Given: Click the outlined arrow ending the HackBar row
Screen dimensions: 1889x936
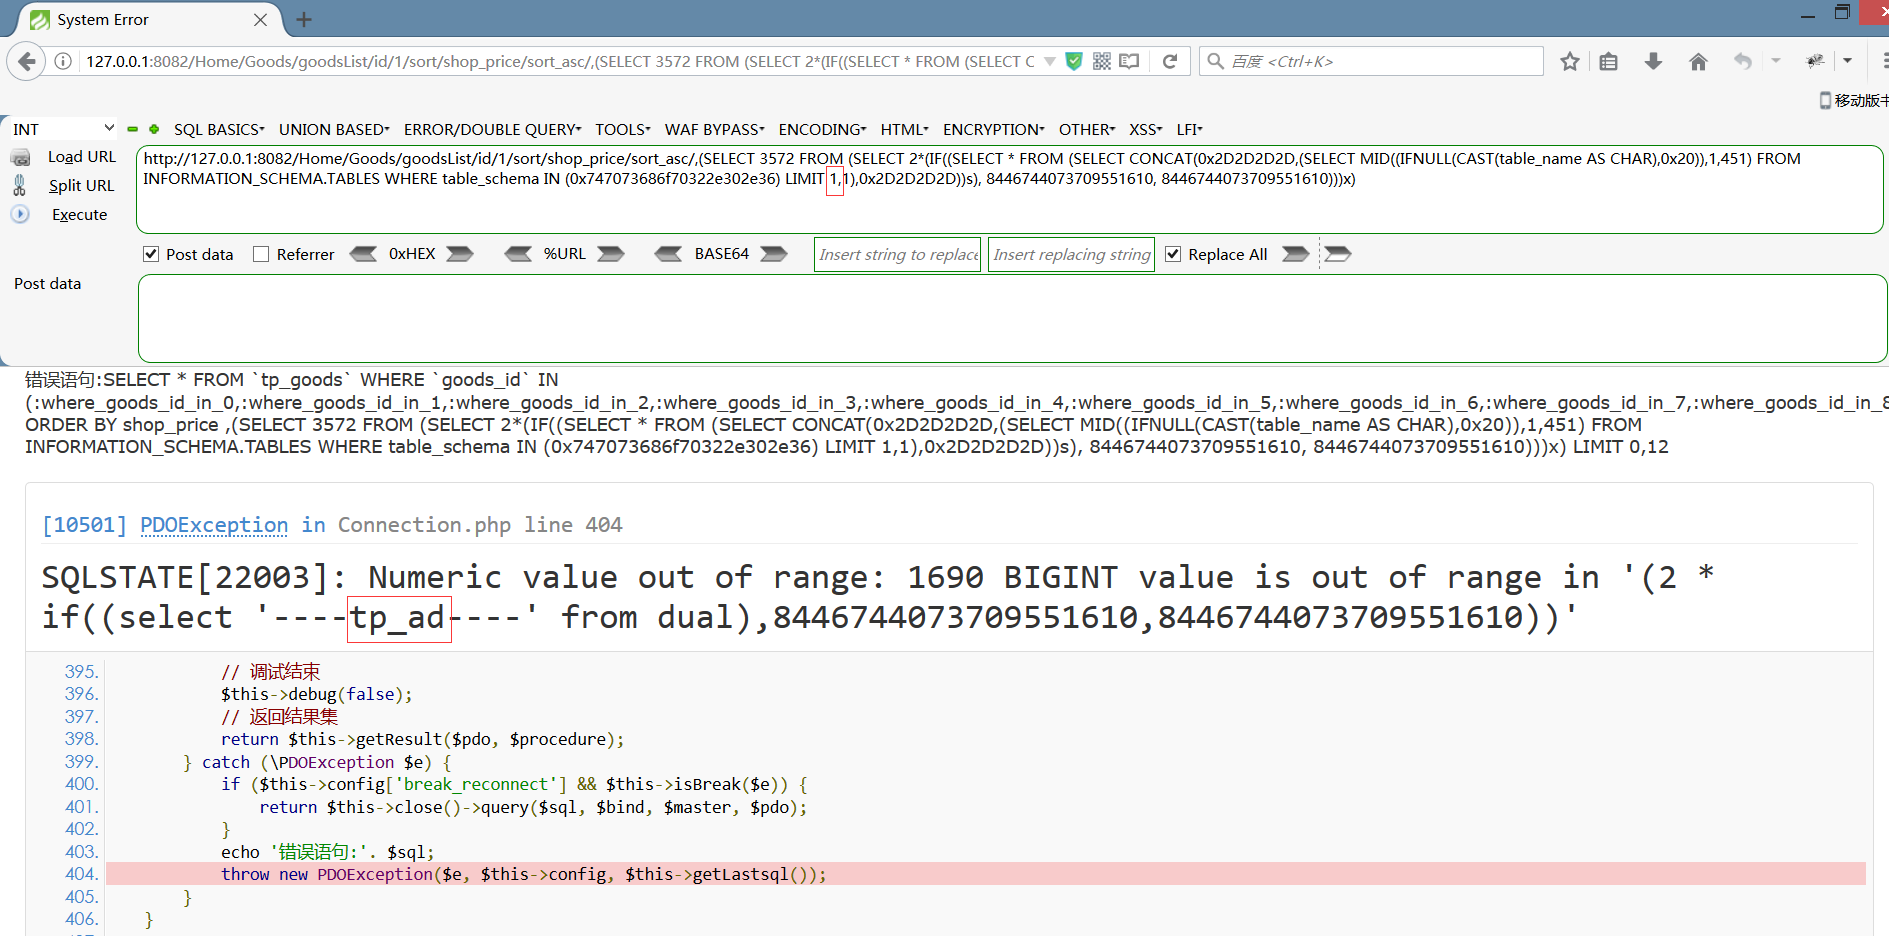Looking at the screenshot, I should [1338, 254].
